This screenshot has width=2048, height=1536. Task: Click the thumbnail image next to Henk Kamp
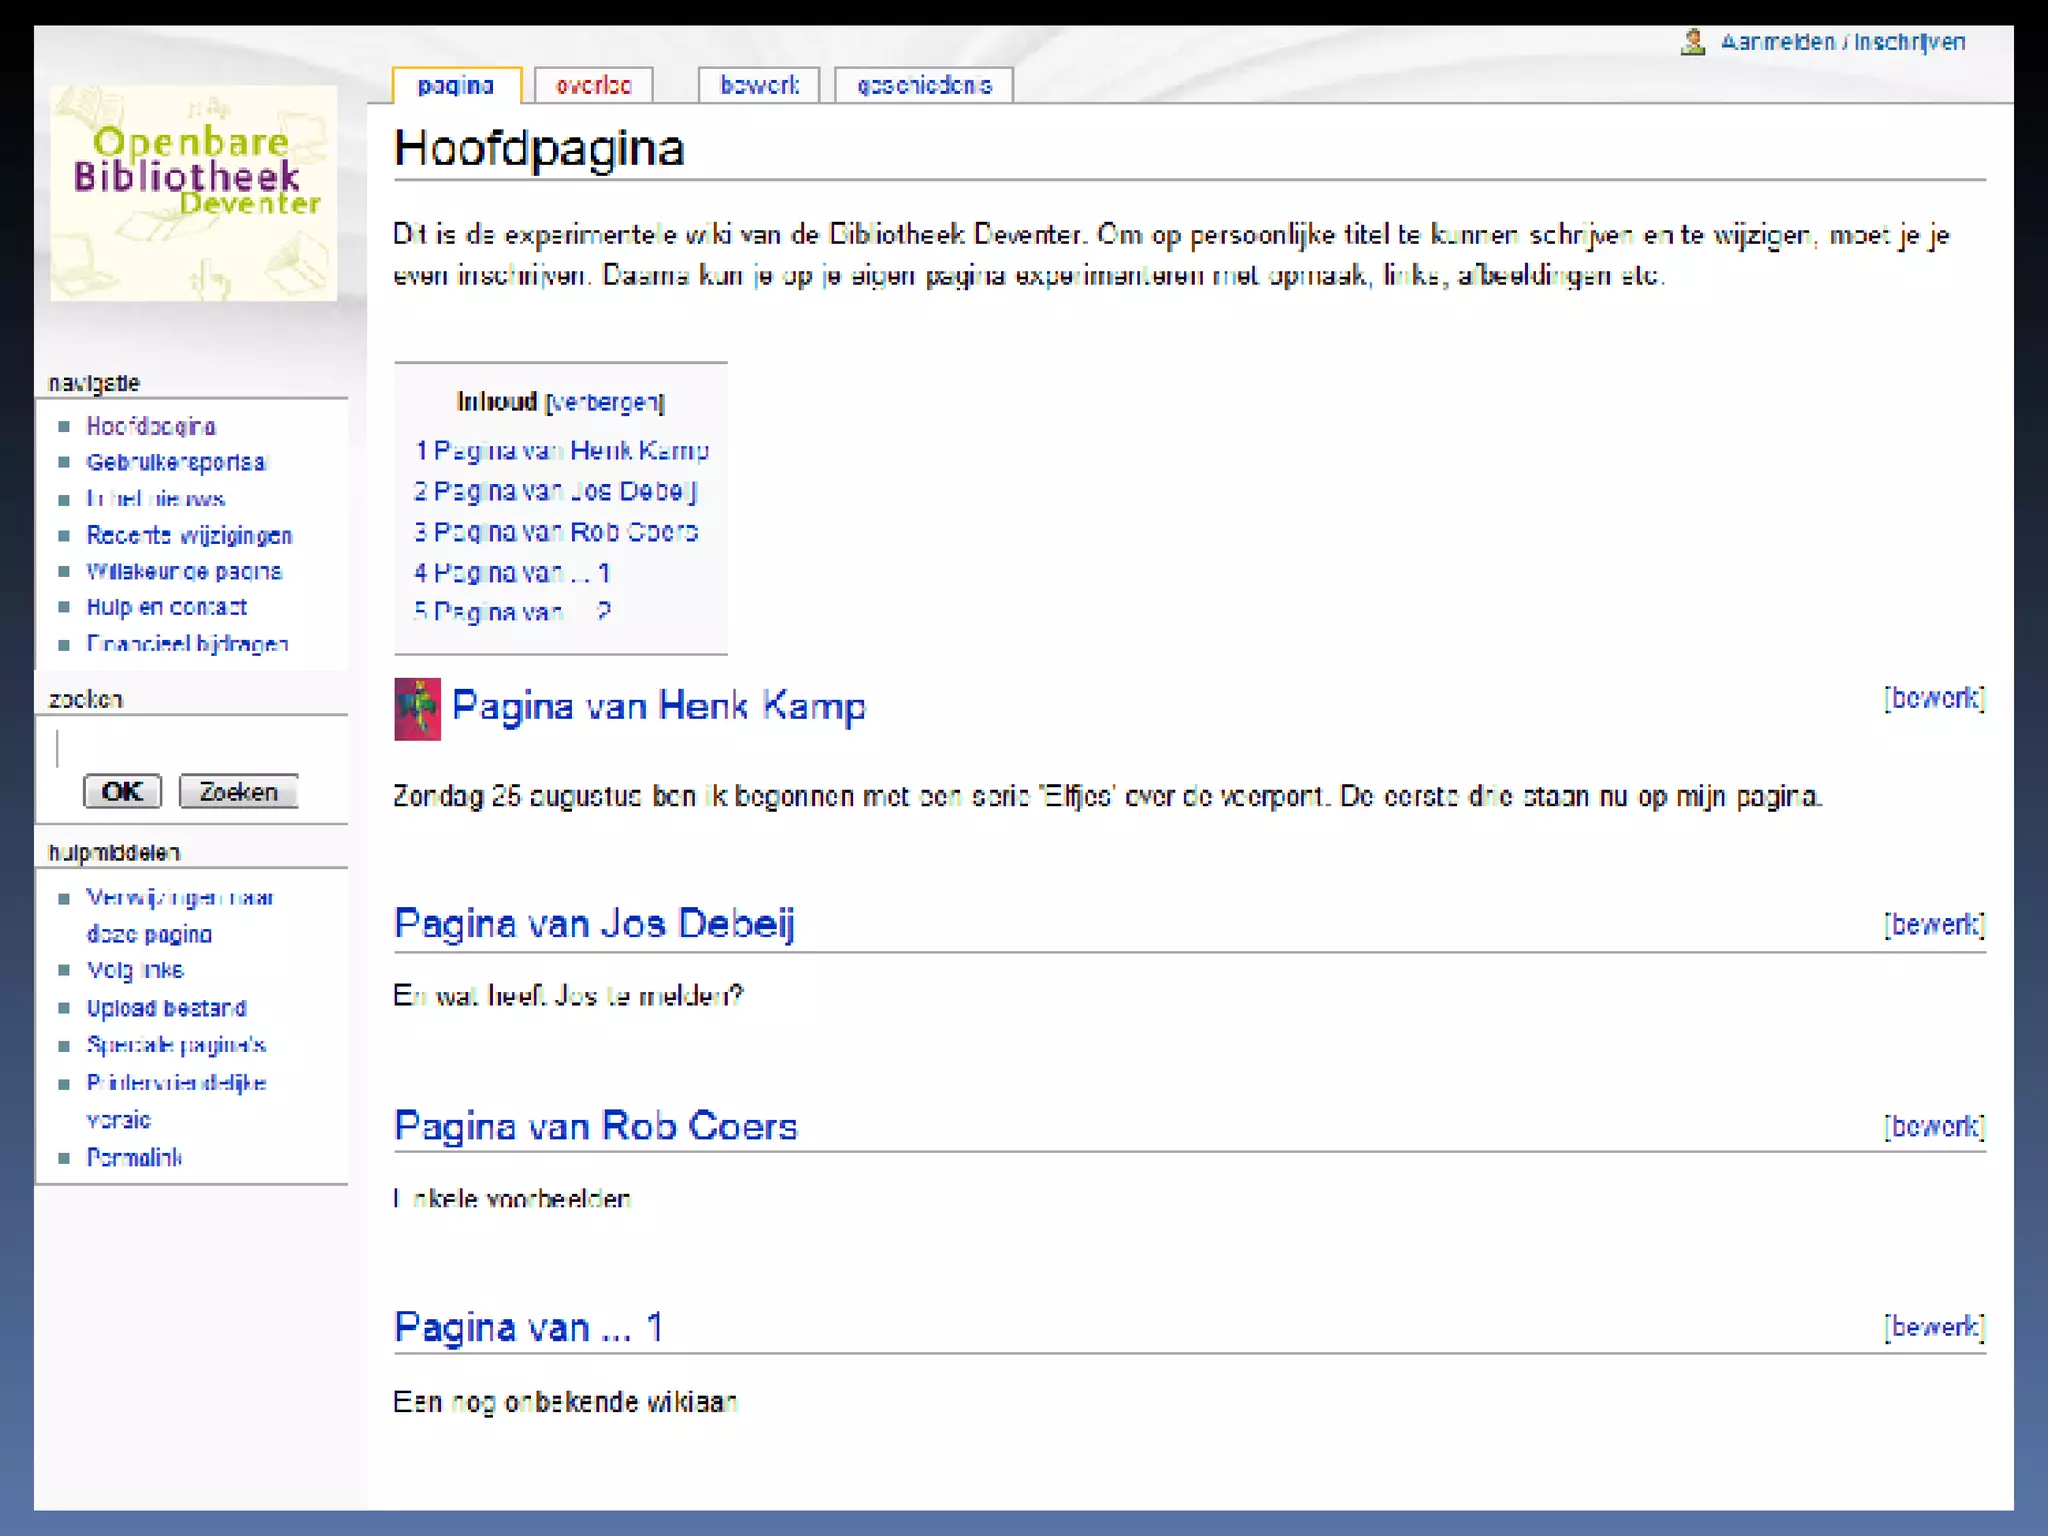click(417, 709)
